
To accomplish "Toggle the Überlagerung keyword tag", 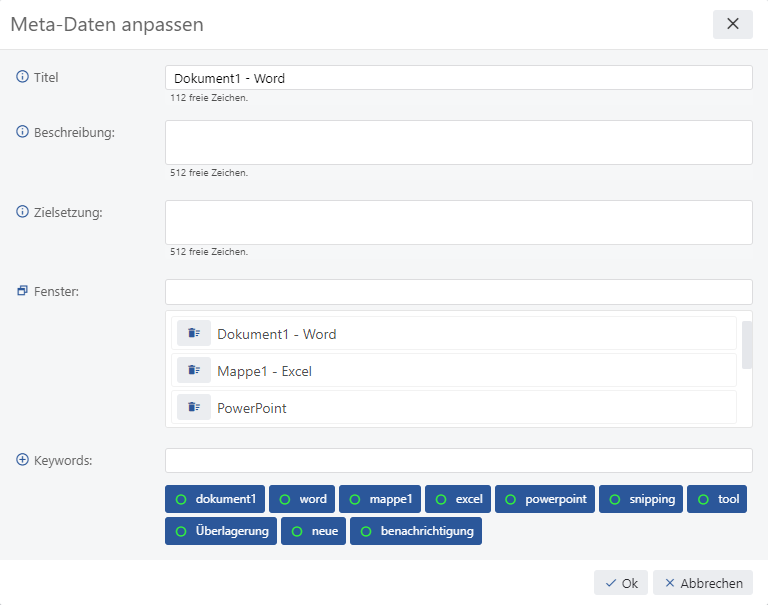I will pyautogui.click(x=221, y=531).
